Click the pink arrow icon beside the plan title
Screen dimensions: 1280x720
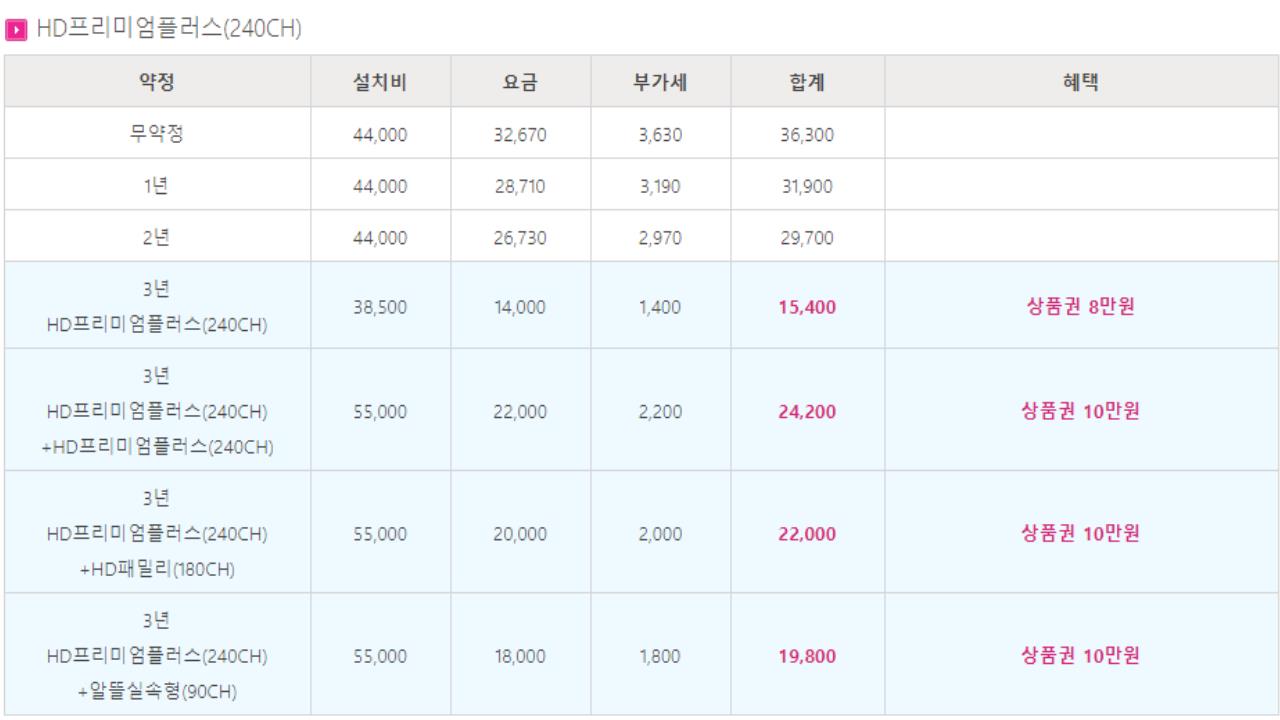(x=15, y=29)
